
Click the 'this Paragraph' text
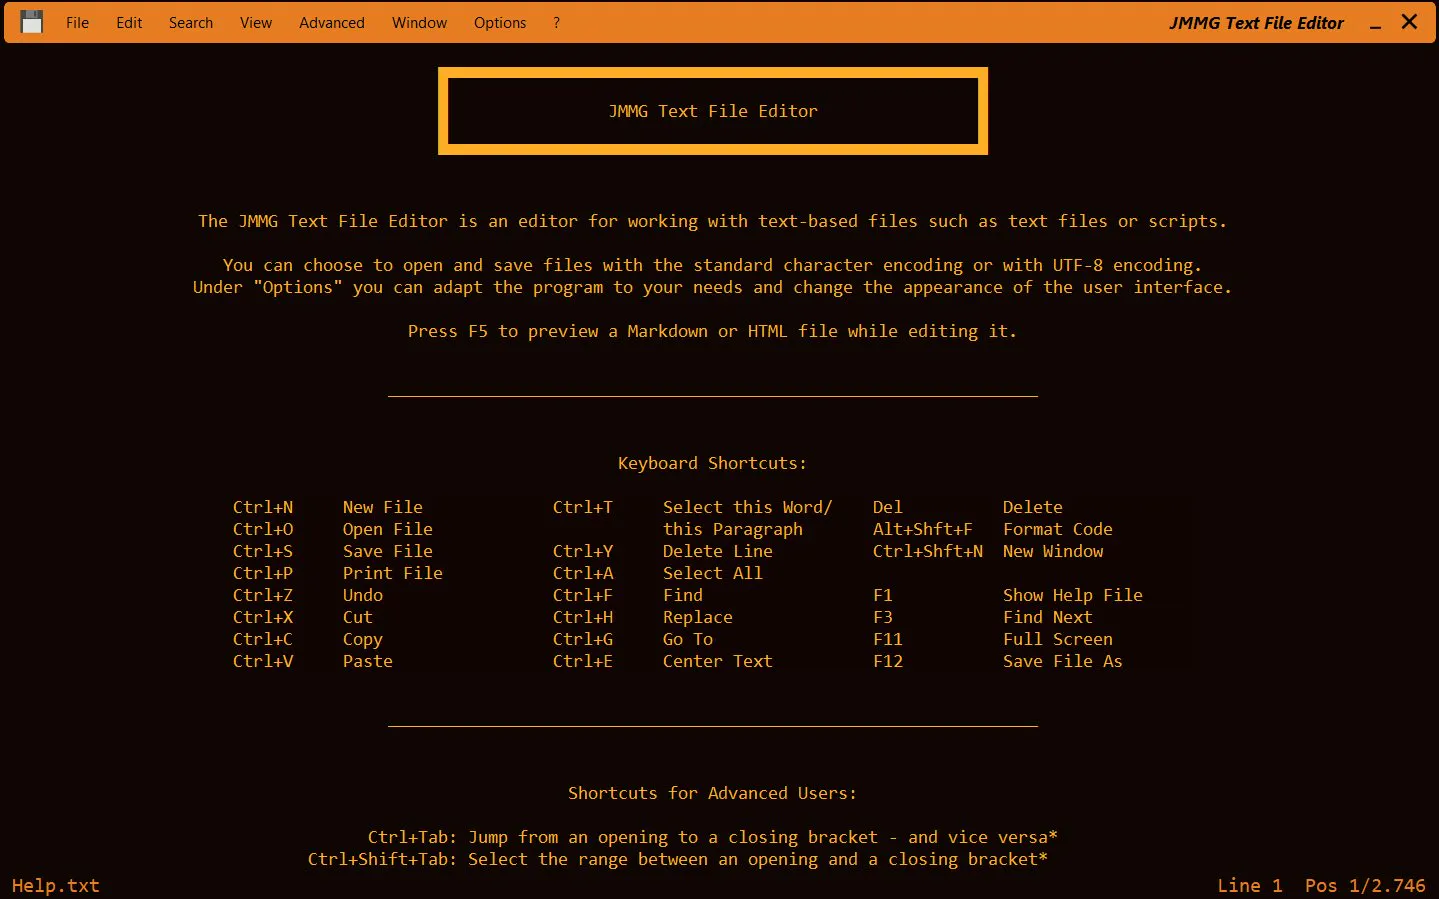click(733, 529)
